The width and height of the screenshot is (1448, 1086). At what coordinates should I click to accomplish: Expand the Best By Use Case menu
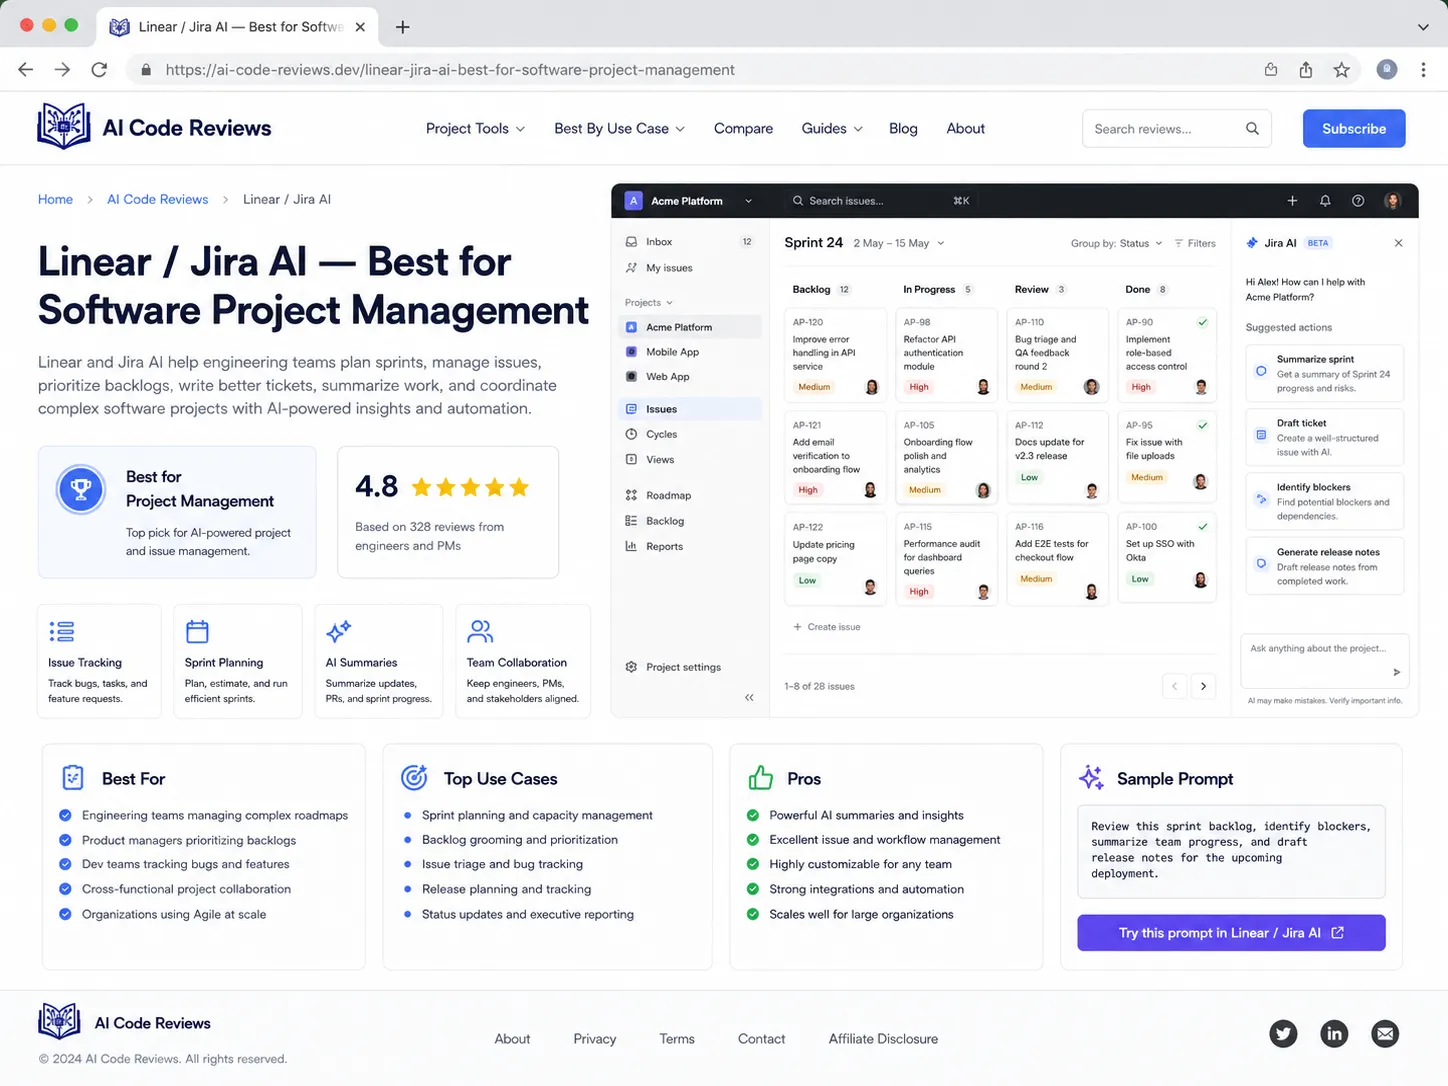[x=619, y=129]
